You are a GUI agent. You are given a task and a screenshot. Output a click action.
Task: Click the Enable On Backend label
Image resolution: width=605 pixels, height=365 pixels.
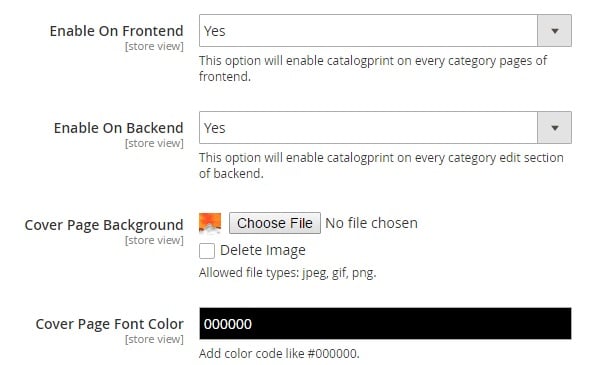118,128
